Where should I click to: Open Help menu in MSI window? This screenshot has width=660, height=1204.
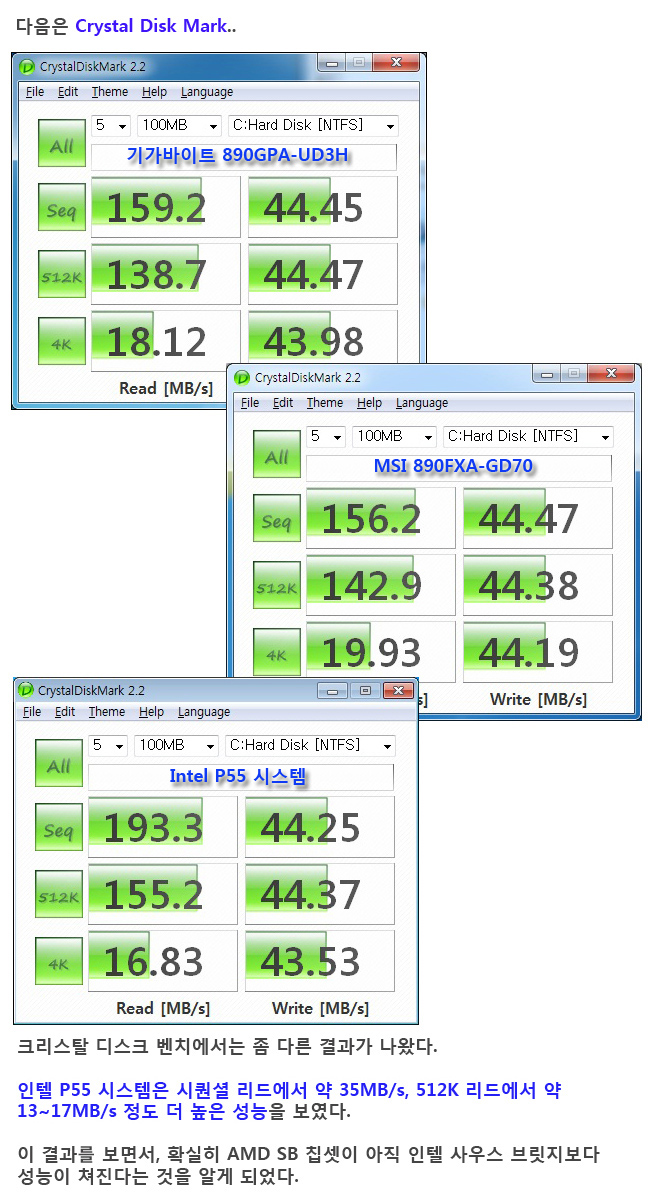point(369,403)
